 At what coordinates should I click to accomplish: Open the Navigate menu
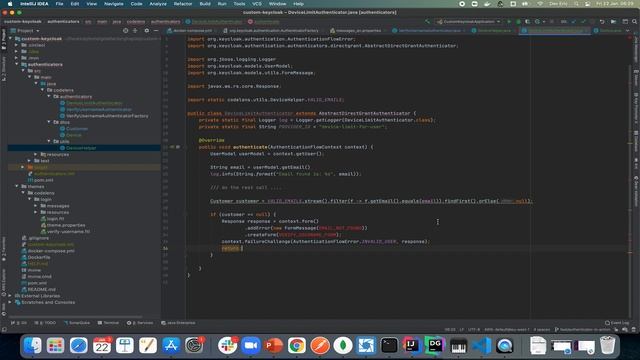pyautogui.click(x=113, y=4)
